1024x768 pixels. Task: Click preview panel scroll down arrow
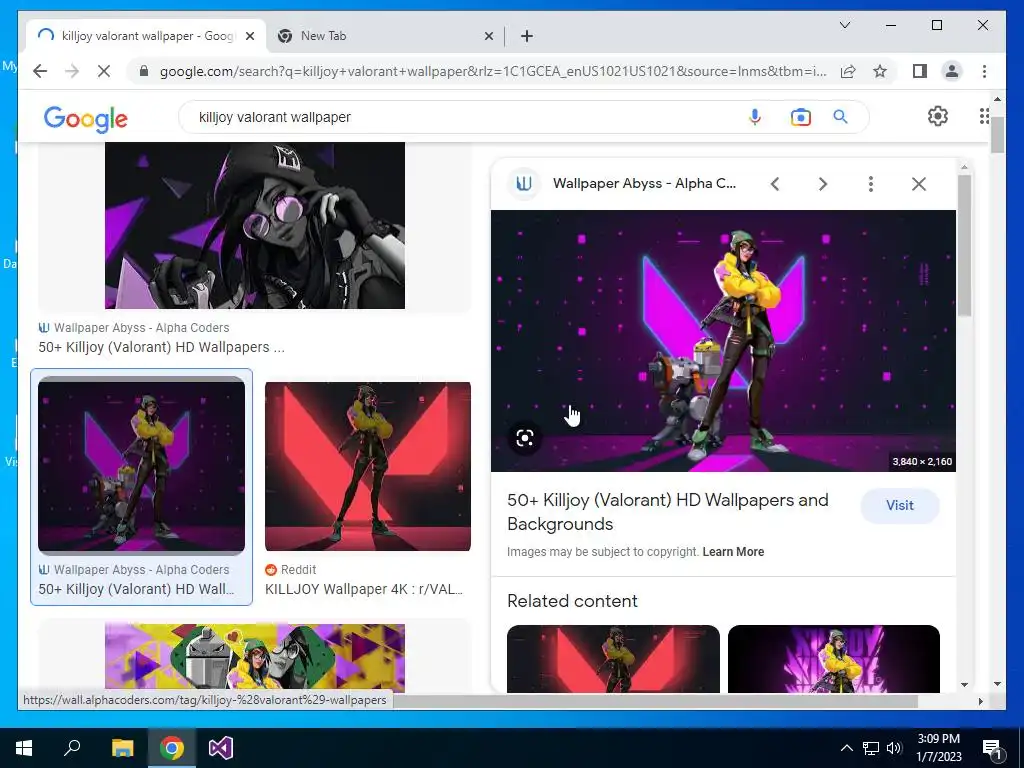pyautogui.click(x=965, y=685)
